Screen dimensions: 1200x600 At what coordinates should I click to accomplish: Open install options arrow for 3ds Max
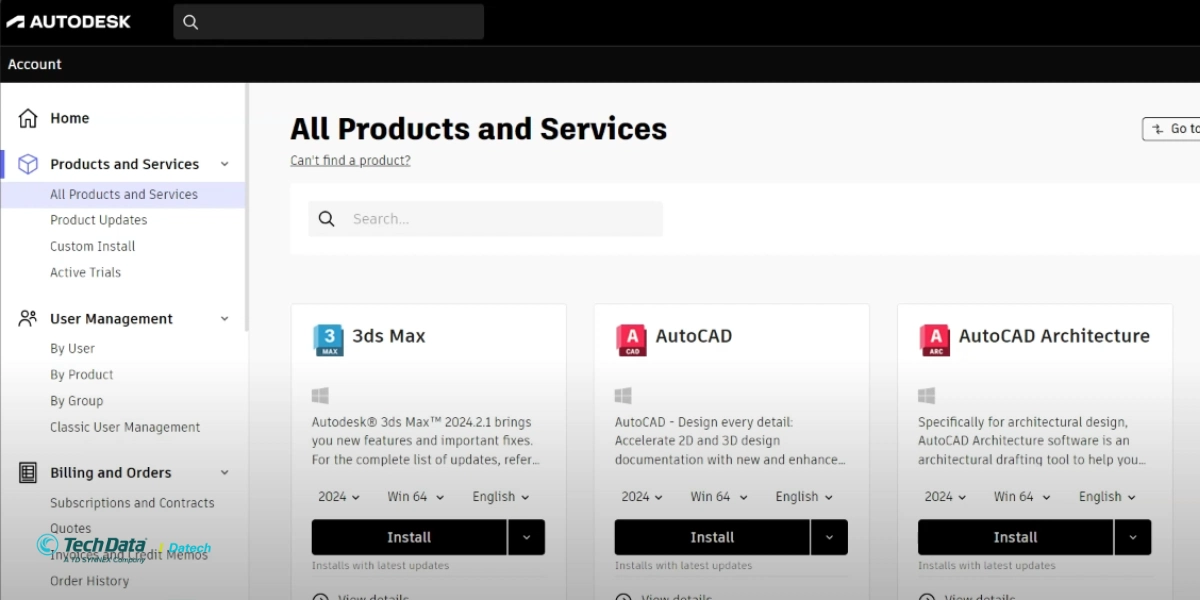(526, 537)
